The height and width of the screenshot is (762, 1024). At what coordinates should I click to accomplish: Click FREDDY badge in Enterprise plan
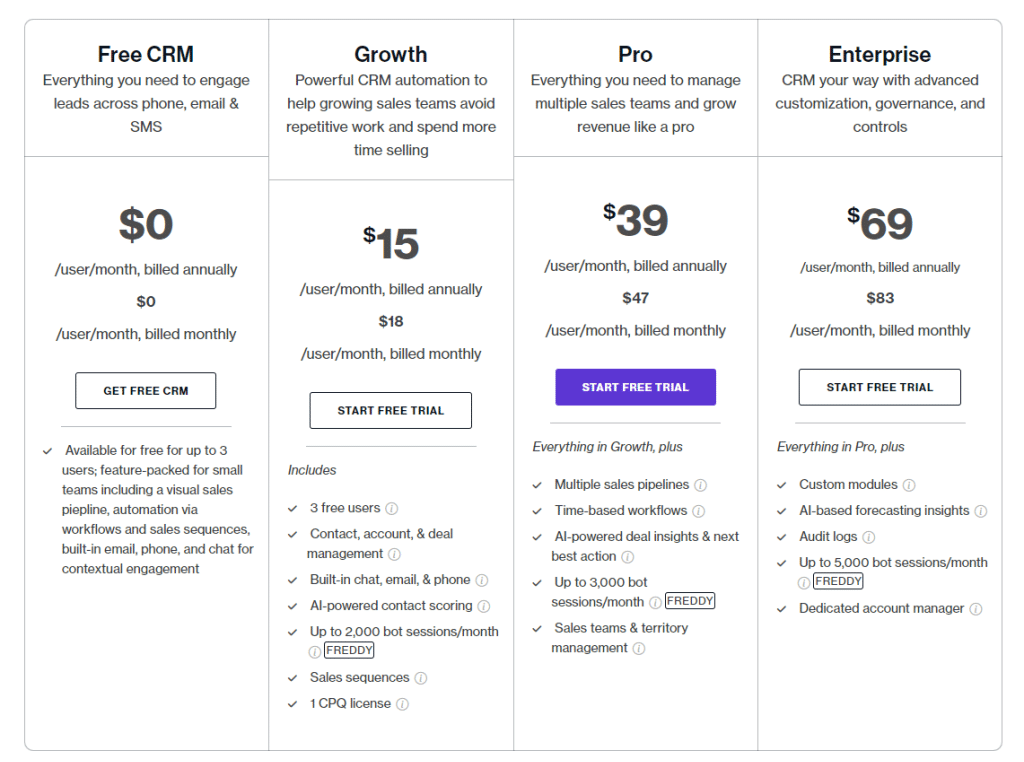pyautogui.click(x=839, y=581)
